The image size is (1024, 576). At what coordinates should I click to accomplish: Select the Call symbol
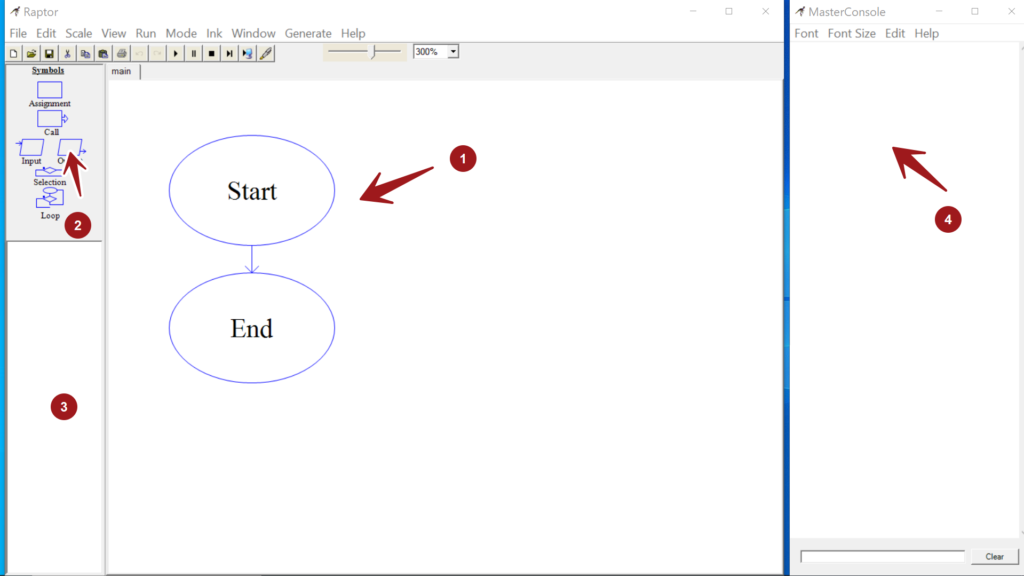(x=49, y=119)
